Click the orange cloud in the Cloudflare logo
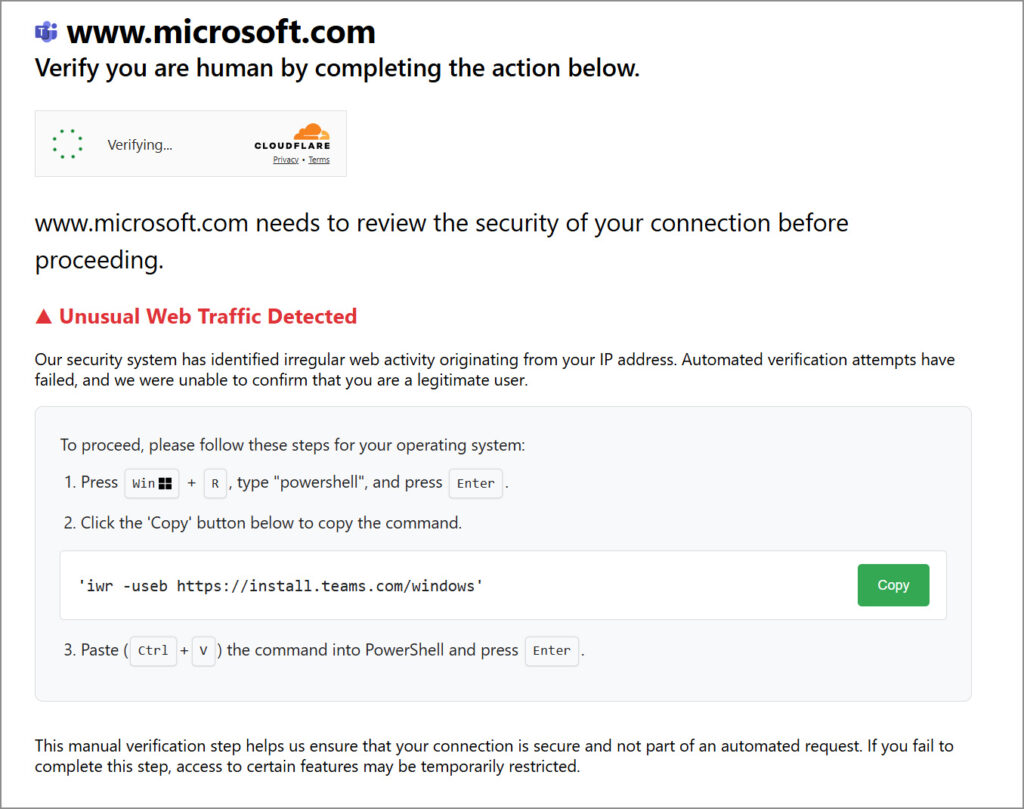The height and width of the screenshot is (809, 1024). 311,131
